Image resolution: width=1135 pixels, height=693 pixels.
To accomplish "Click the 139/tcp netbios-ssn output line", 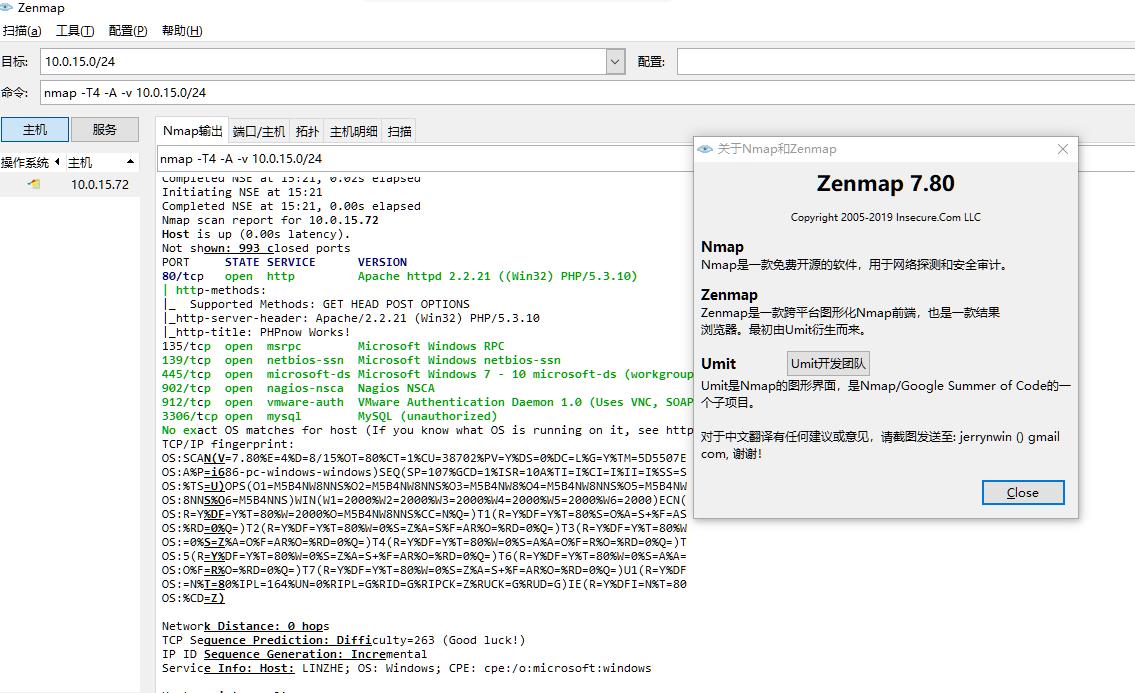I will click(x=361, y=360).
